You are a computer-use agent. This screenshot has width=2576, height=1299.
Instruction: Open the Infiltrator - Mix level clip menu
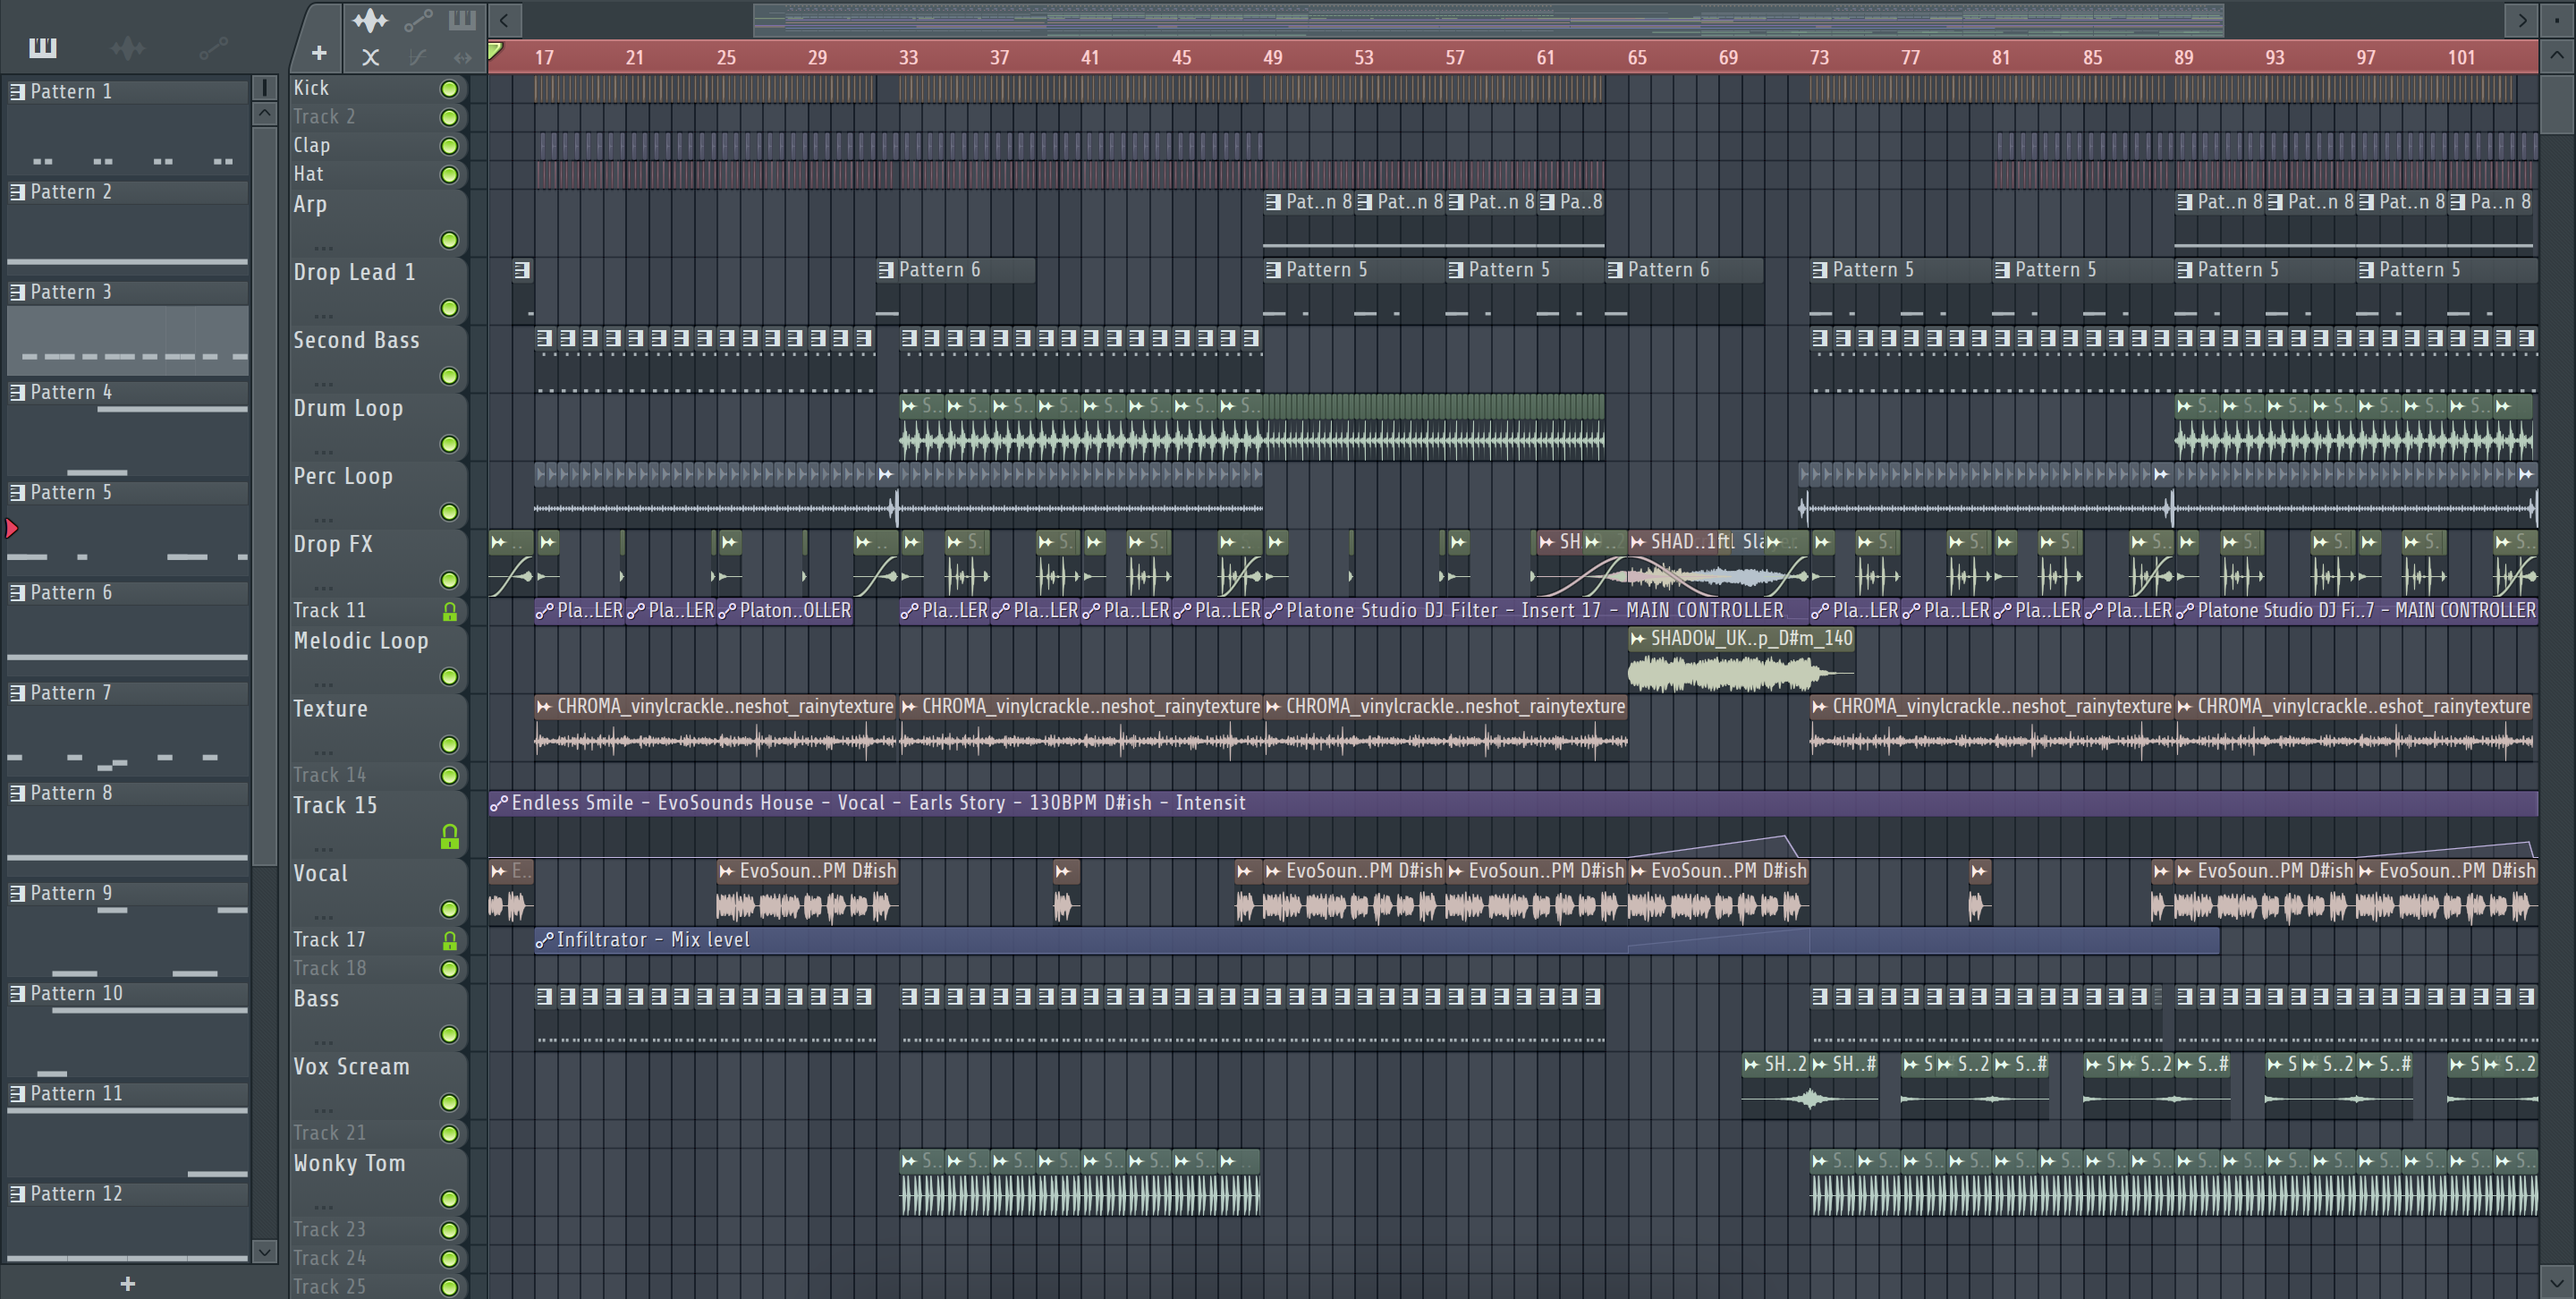(544, 940)
